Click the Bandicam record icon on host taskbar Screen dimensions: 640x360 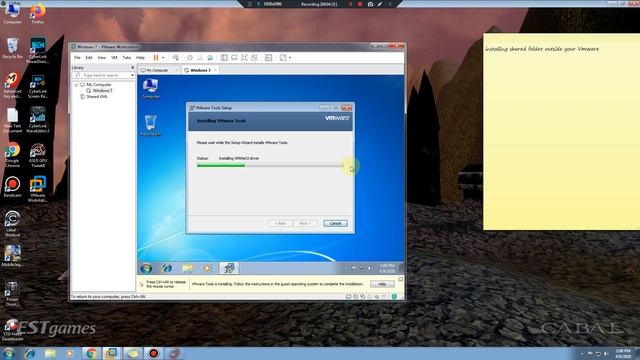pyautogui.click(x=153, y=353)
